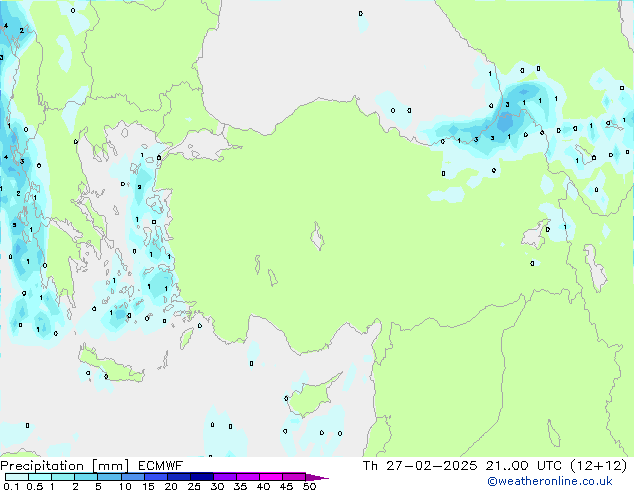Pick the 10–15 mm legend color box

click(x=133, y=477)
